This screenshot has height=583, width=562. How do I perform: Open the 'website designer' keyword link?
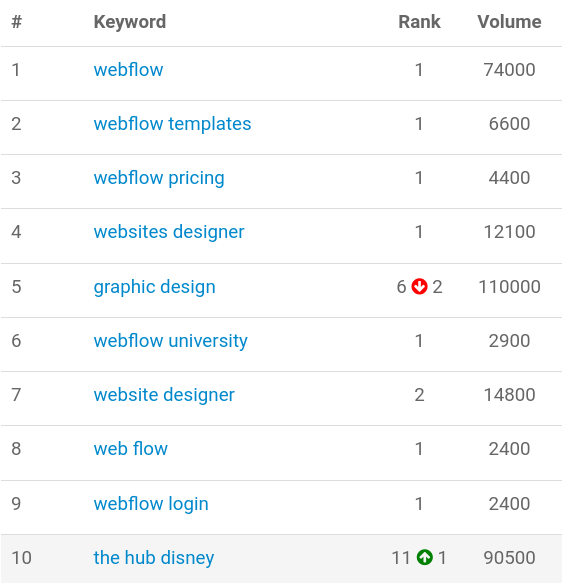pyautogui.click(x=164, y=395)
